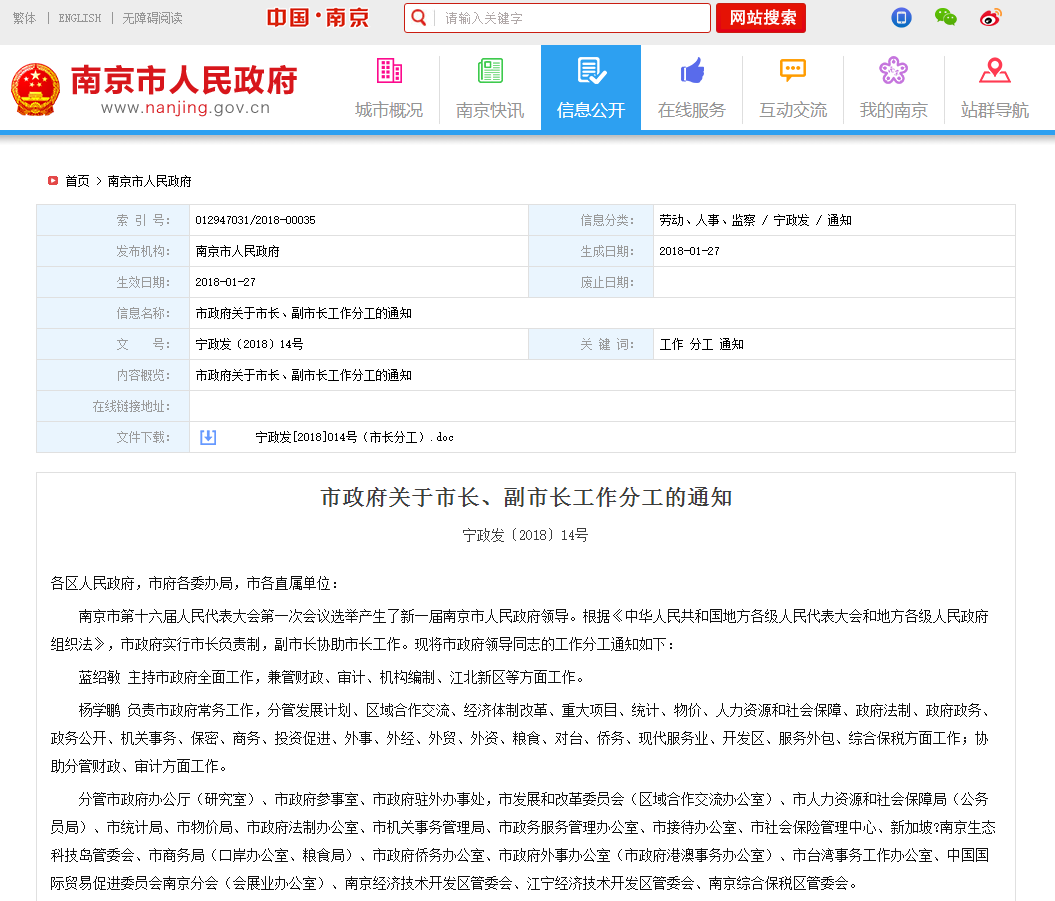Open the Weibo icon link

(x=990, y=17)
